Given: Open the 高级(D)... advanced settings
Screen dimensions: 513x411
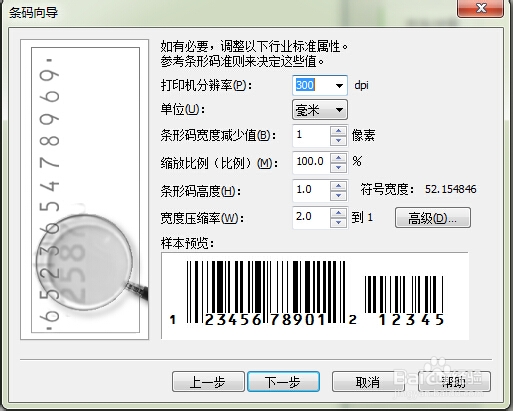Looking at the screenshot, I should point(433,218).
